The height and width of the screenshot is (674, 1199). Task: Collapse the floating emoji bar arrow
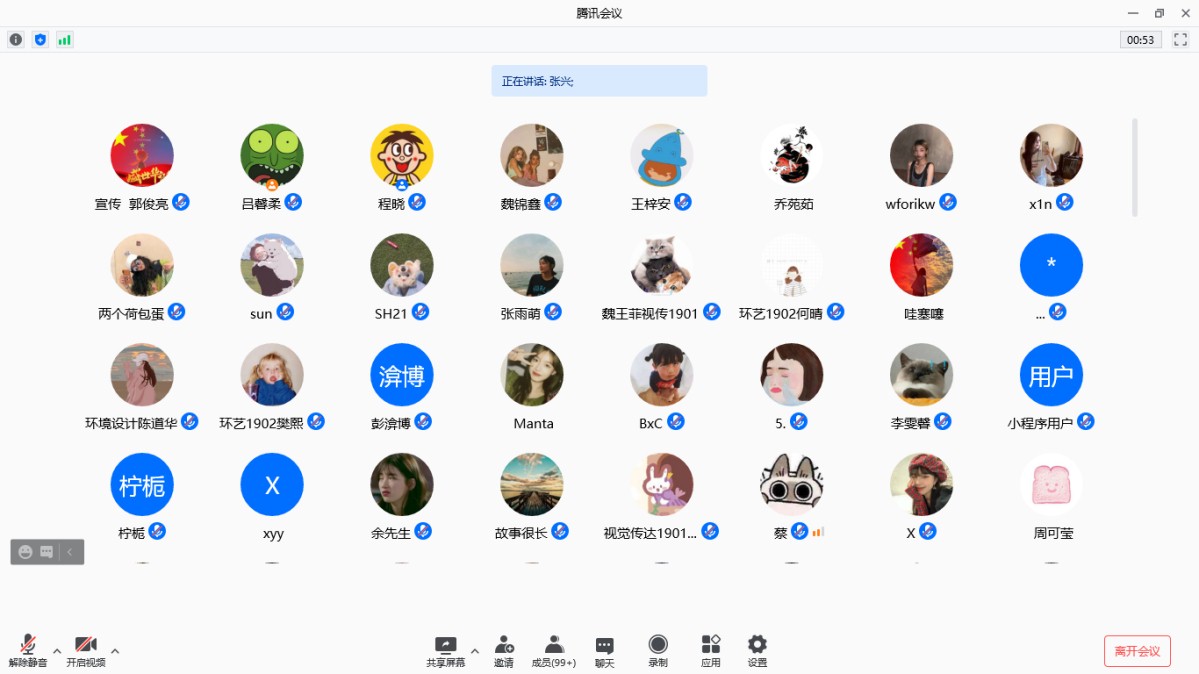70,552
